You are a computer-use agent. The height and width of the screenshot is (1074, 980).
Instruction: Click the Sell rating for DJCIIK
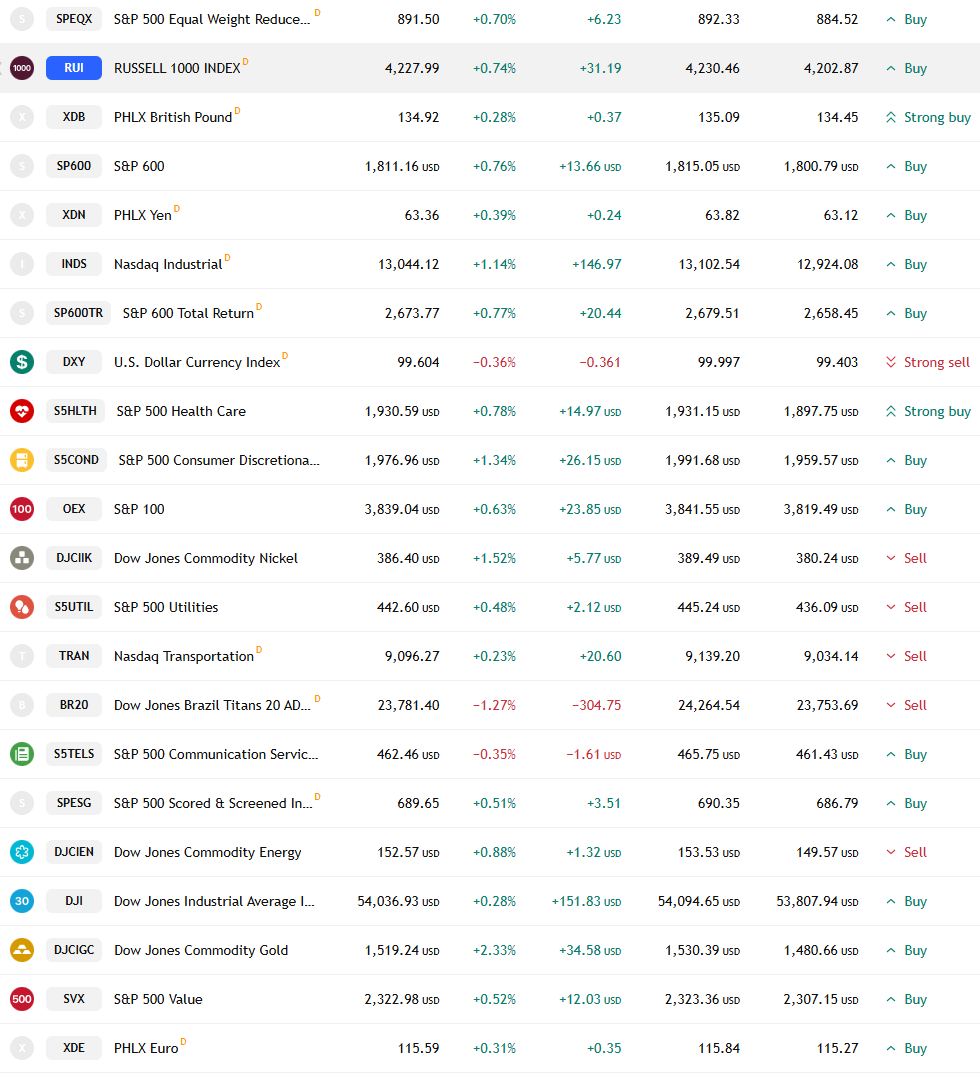pos(907,558)
